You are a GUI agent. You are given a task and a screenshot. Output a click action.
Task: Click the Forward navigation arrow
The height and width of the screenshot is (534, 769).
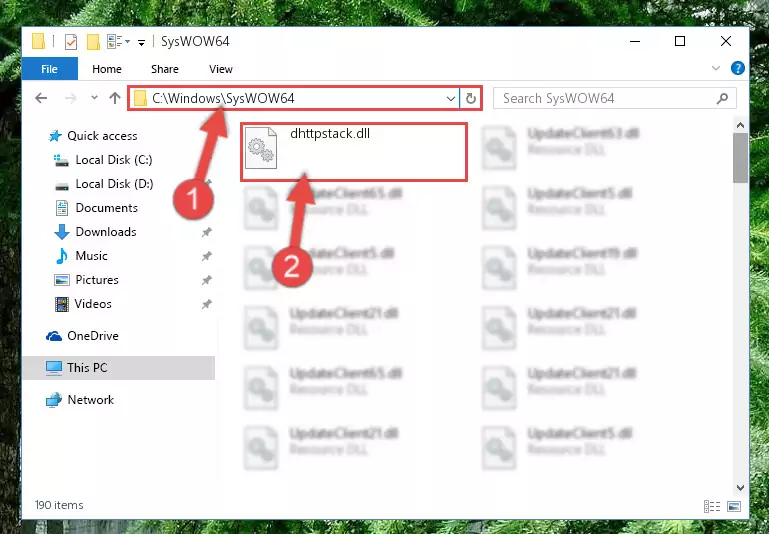(x=71, y=98)
